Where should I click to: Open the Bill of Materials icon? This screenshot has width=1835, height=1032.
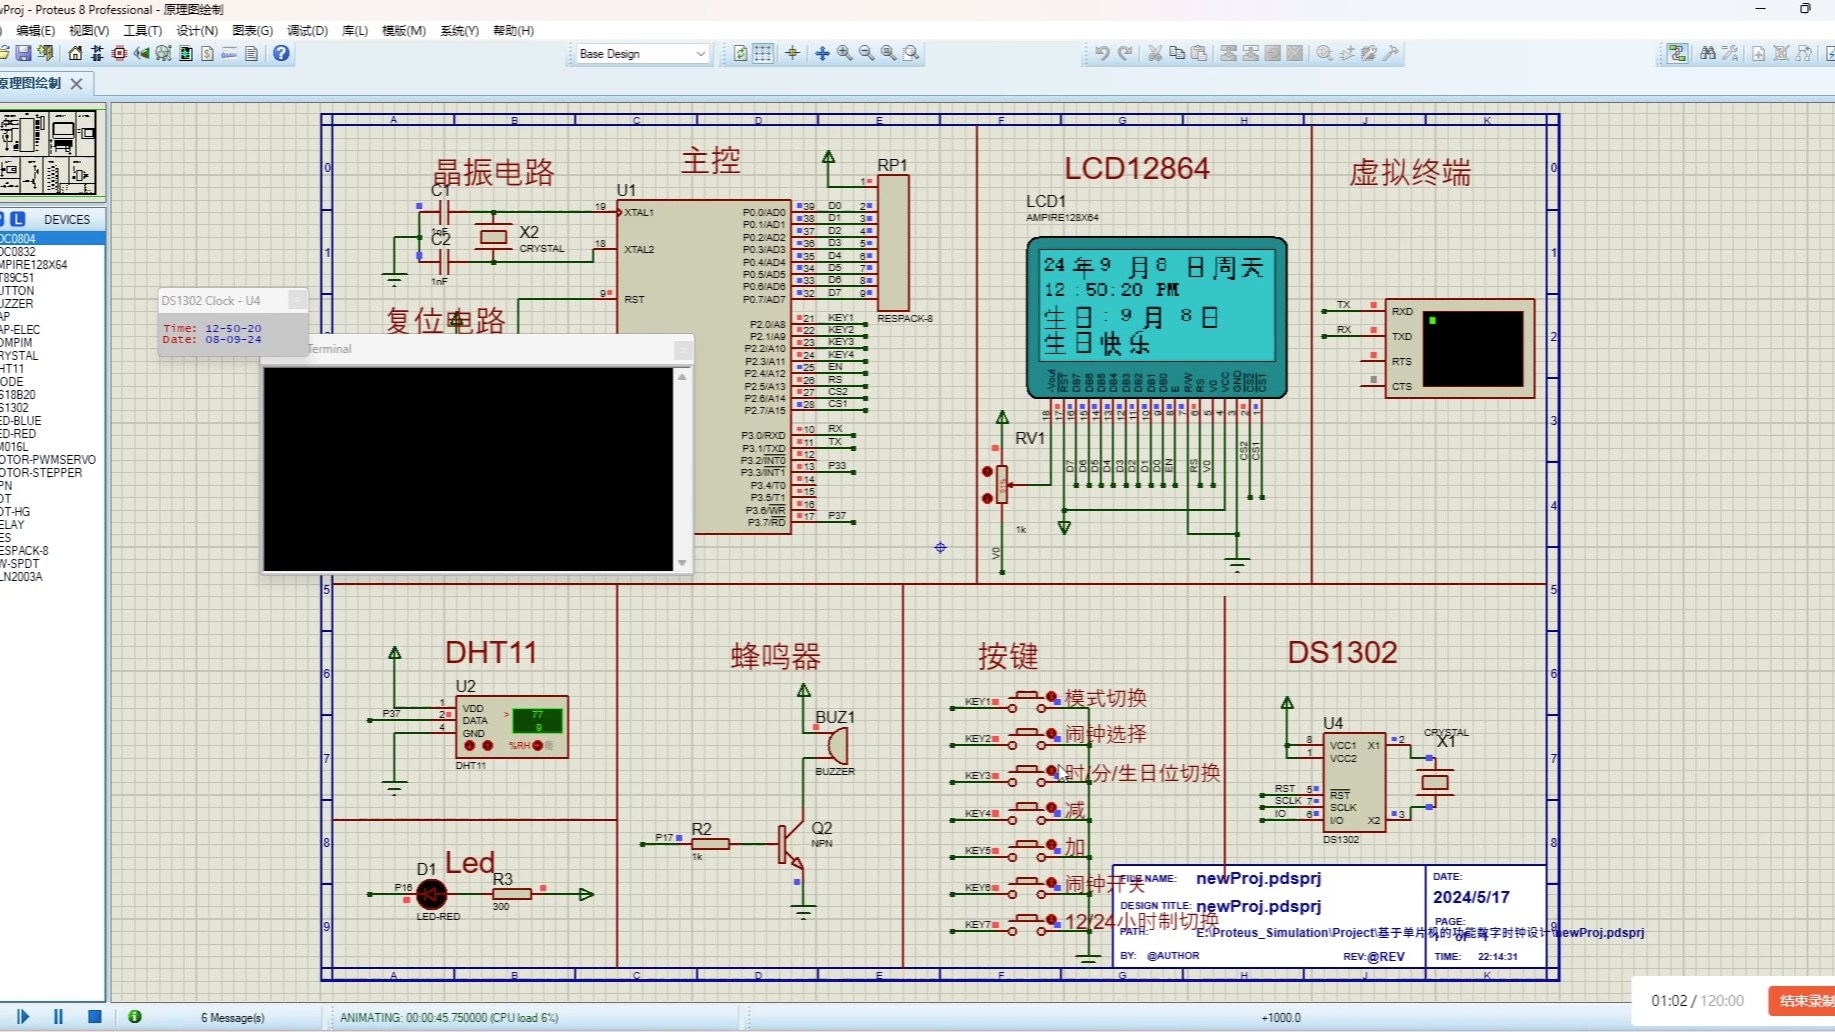207,53
